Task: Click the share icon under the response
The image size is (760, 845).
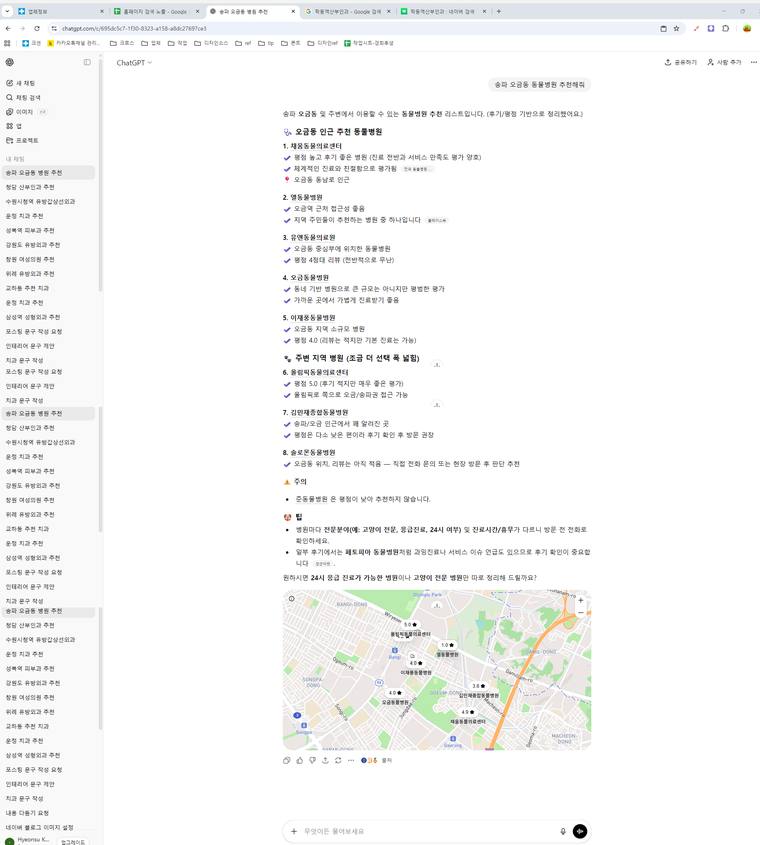Action: [x=326, y=760]
